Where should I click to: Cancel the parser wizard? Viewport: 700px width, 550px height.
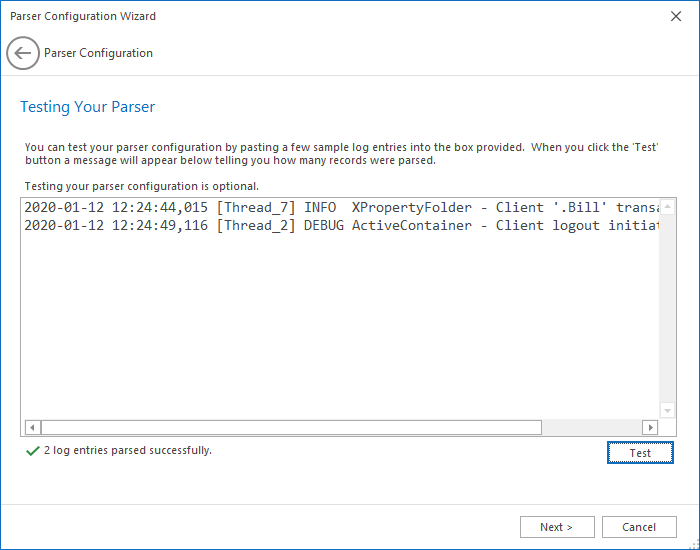click(639, 527)
